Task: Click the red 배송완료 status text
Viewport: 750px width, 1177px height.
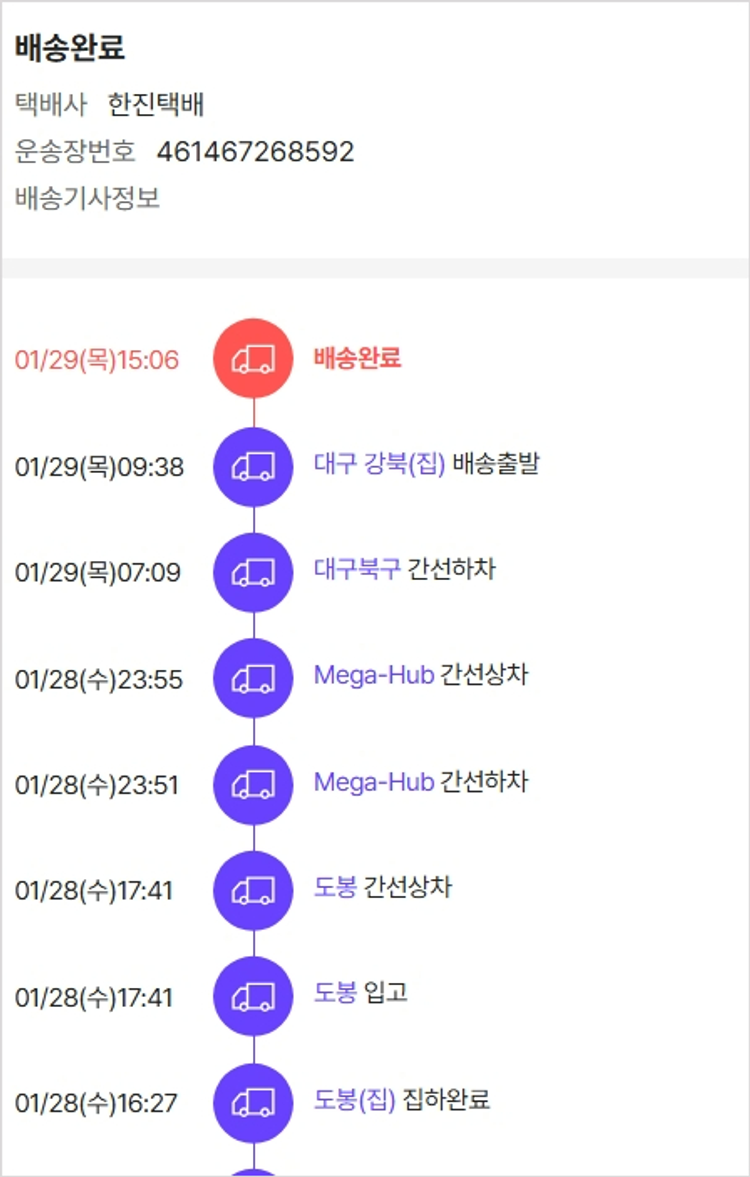Action: point(357,358)
